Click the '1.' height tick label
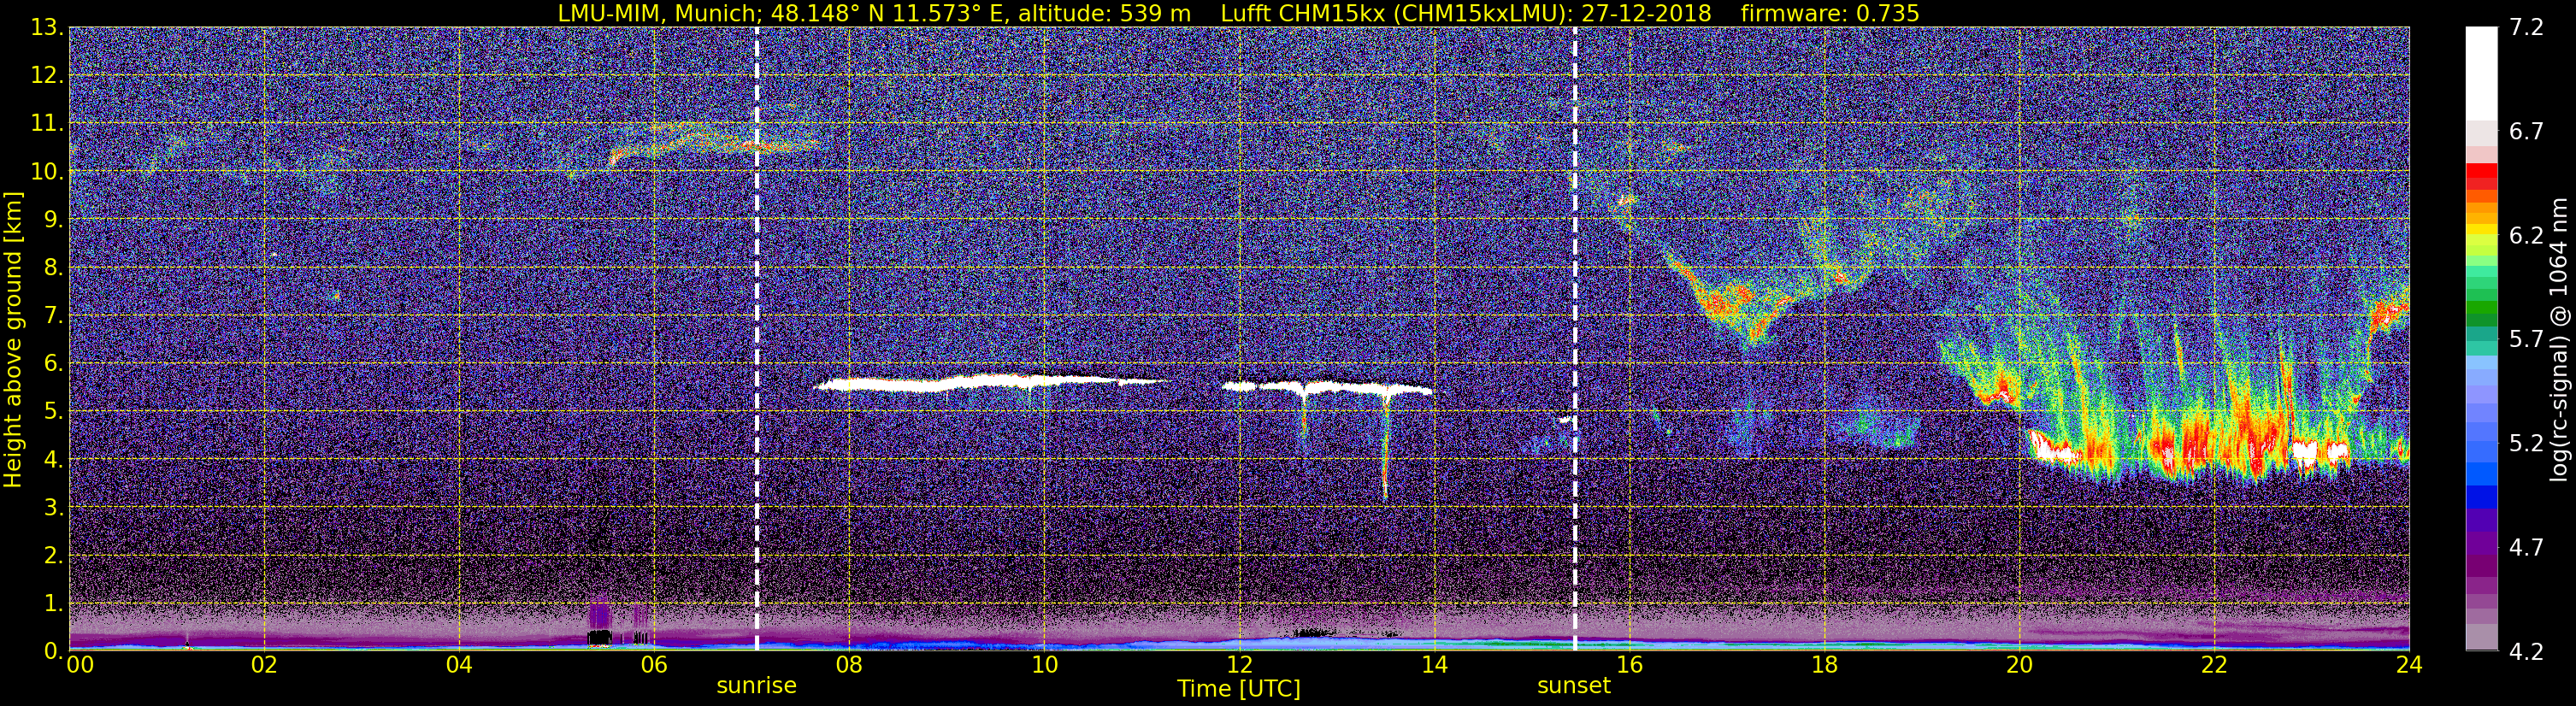 tap(53, 604)
